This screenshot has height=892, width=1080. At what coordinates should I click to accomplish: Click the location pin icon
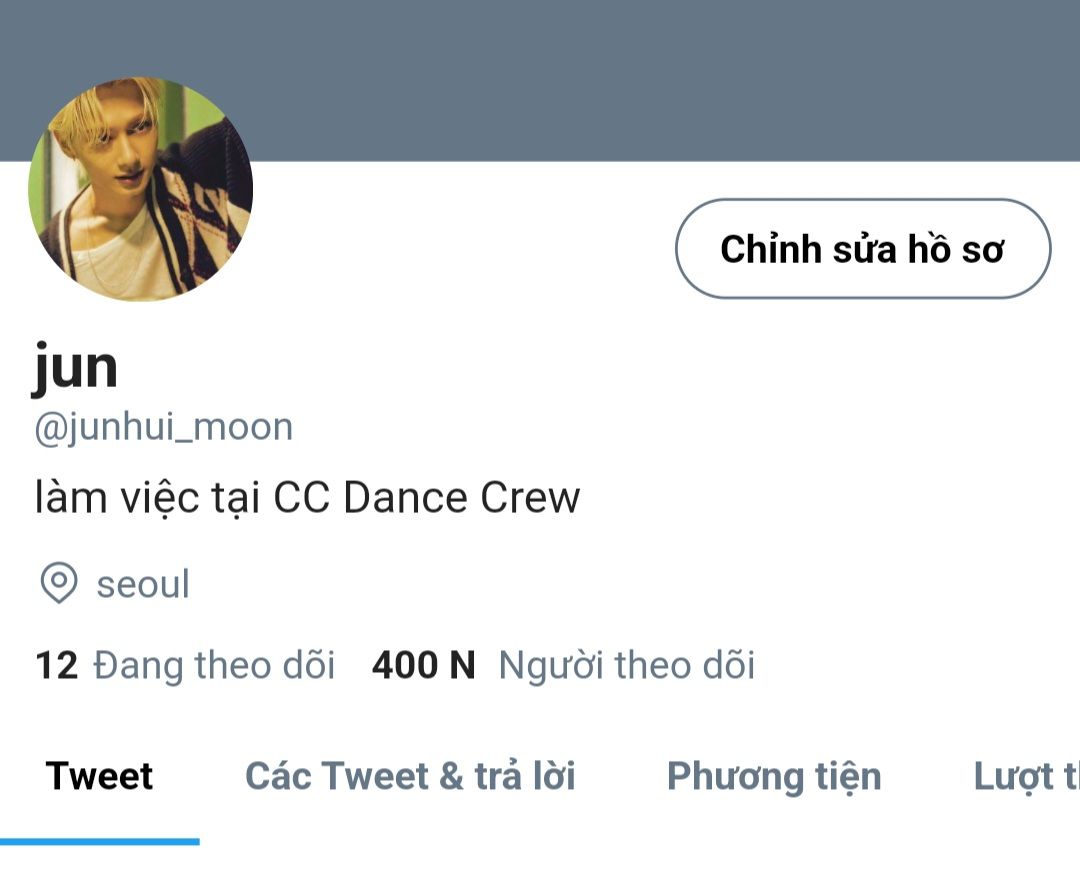tap(59, 583)
